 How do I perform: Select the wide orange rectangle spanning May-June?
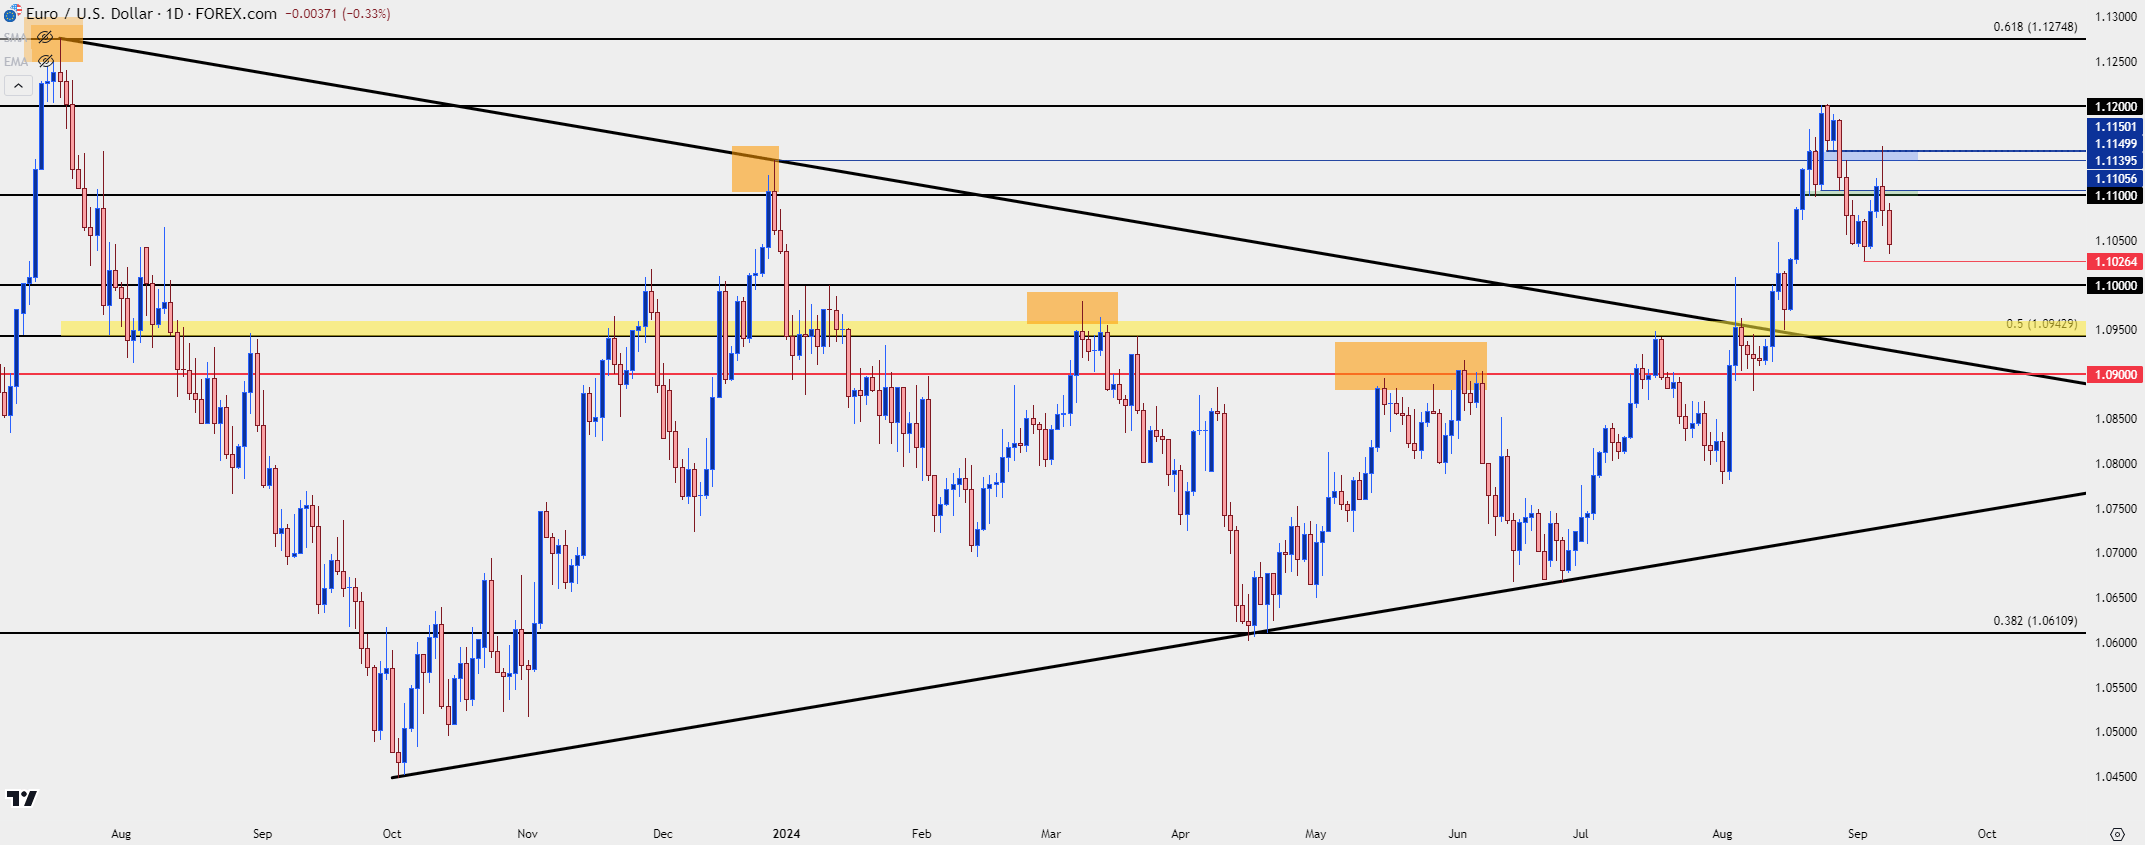click(x=1411, y=366)
